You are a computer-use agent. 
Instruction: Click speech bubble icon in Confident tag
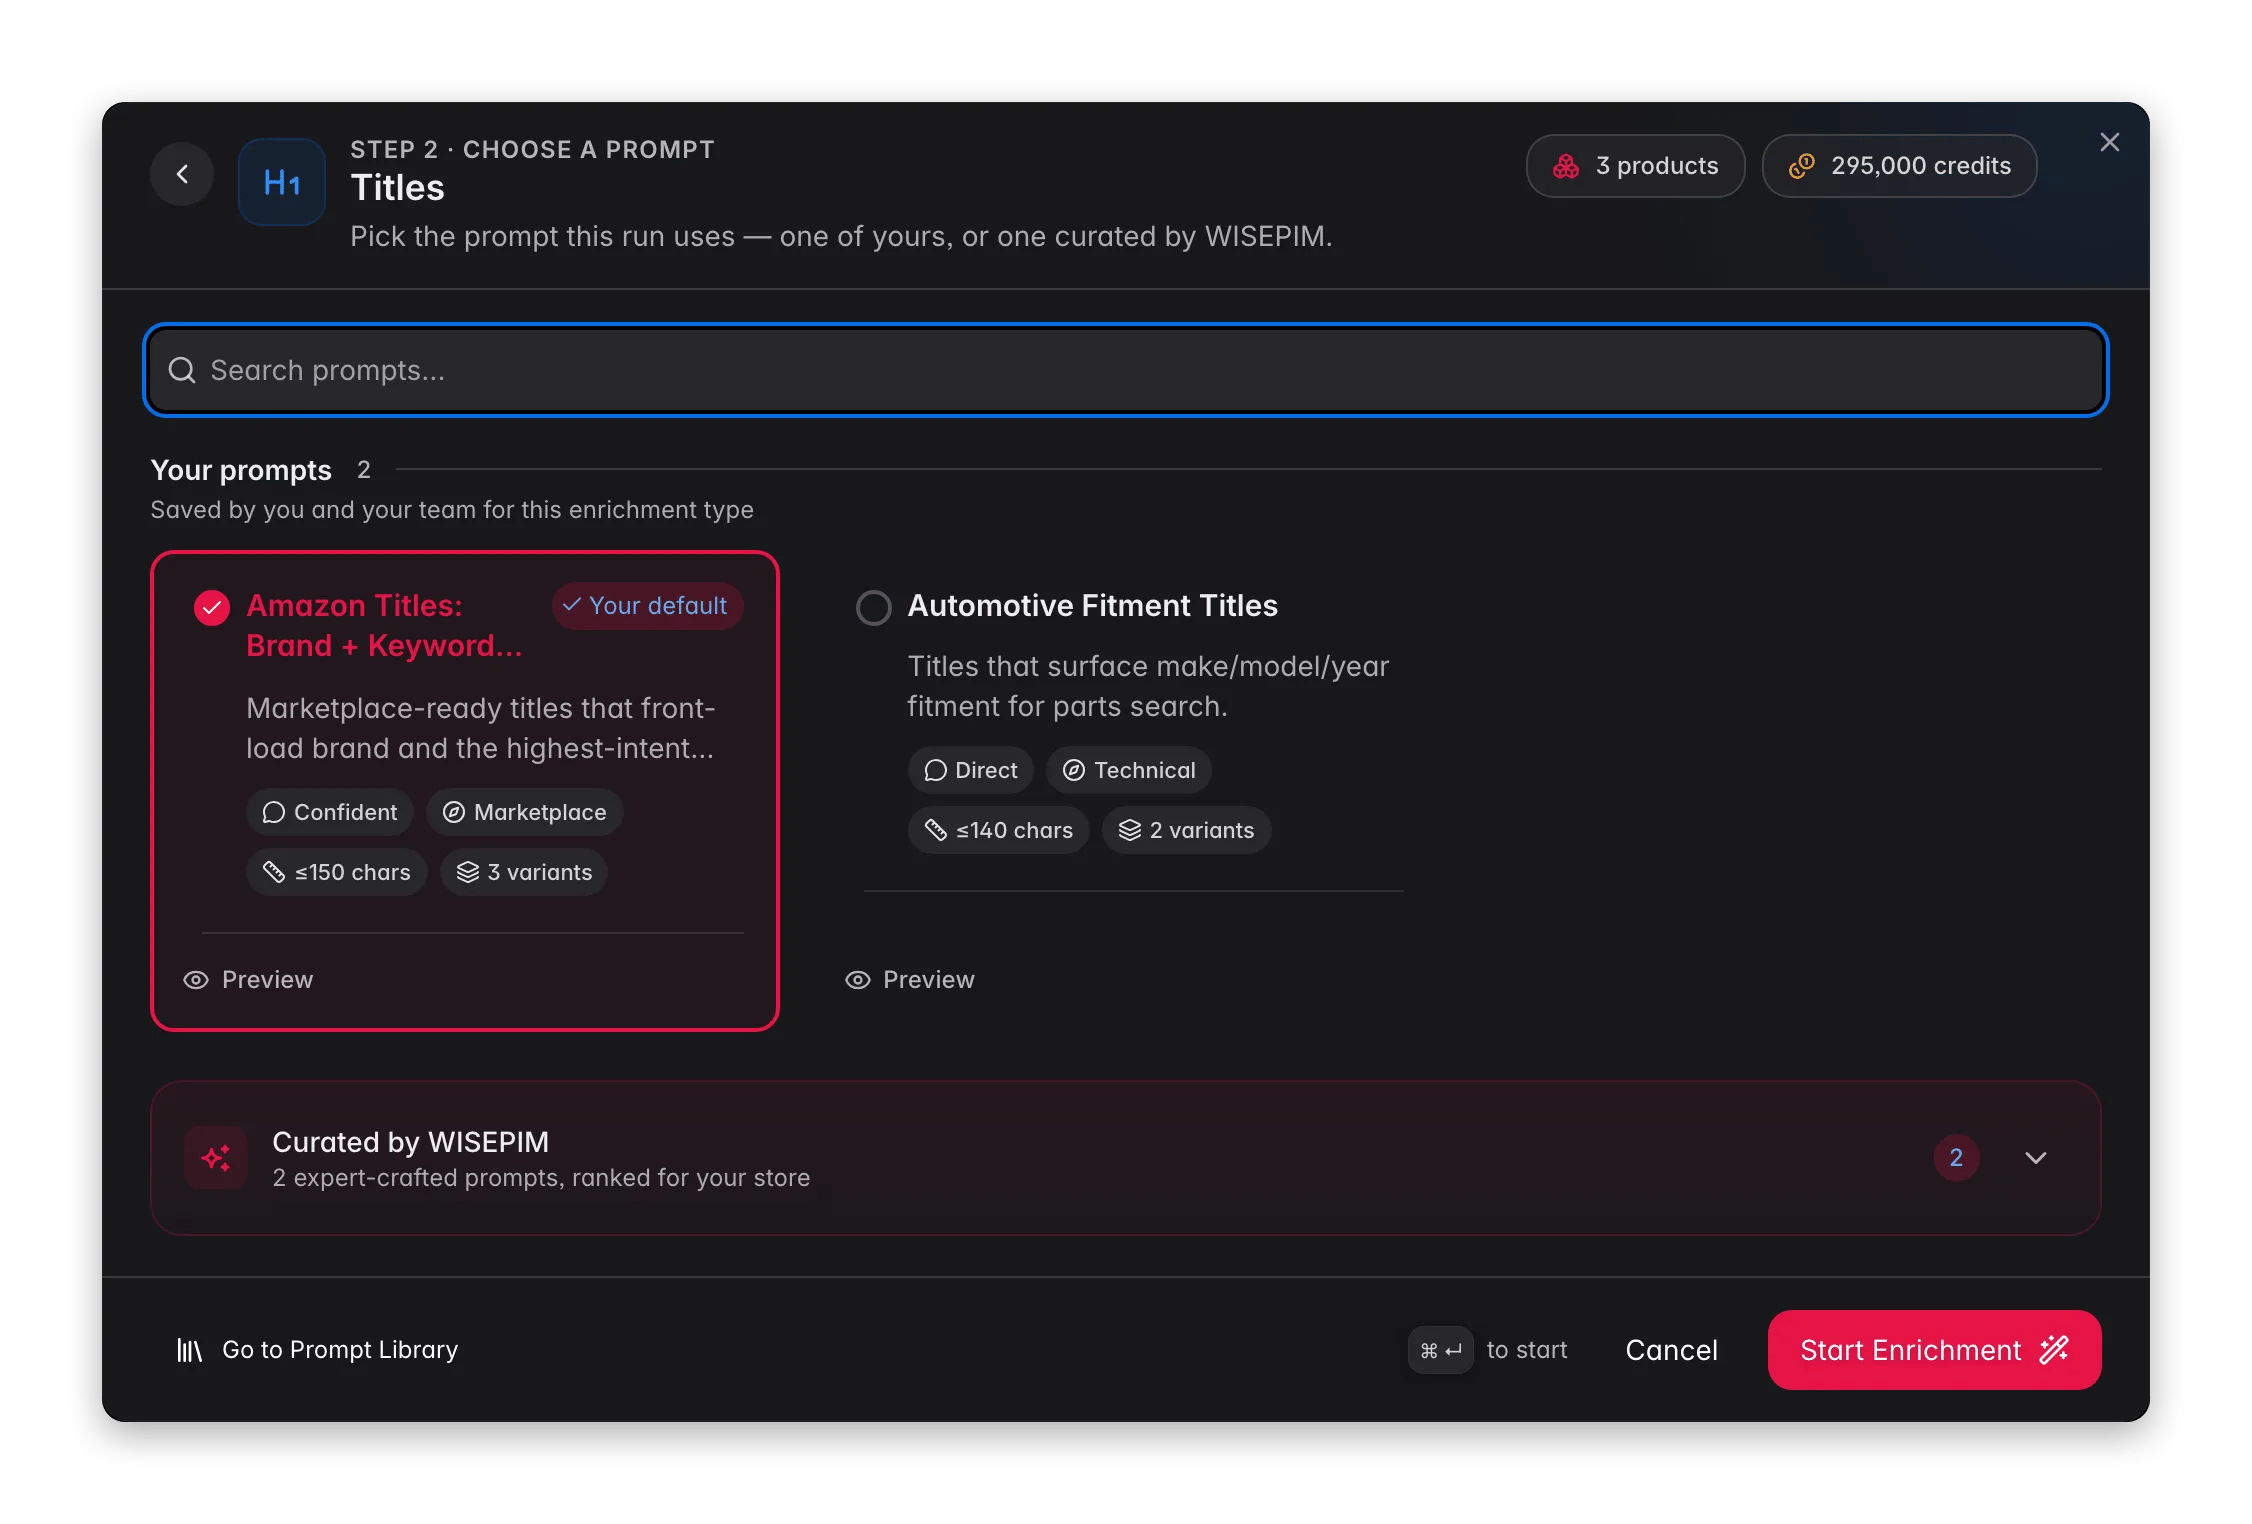[x=274, y=812]
